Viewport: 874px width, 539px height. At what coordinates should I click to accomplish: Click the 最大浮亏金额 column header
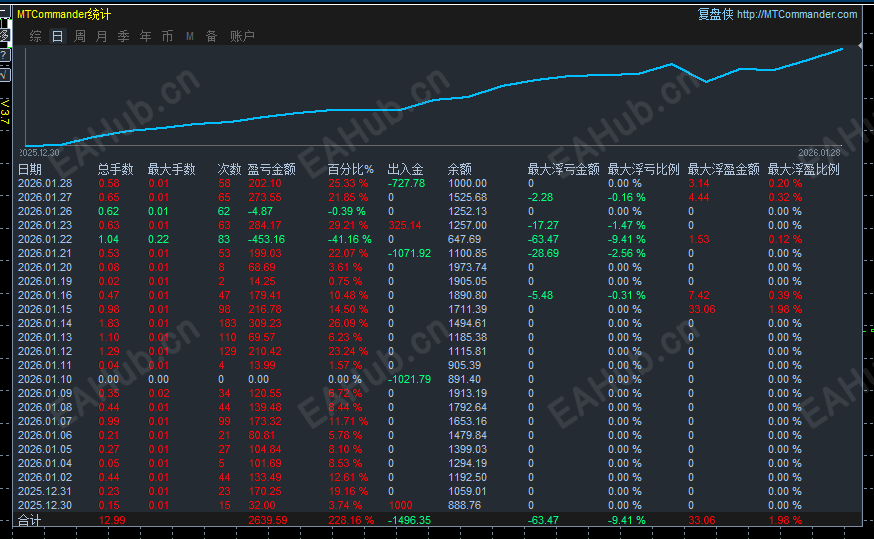(564, 169)
